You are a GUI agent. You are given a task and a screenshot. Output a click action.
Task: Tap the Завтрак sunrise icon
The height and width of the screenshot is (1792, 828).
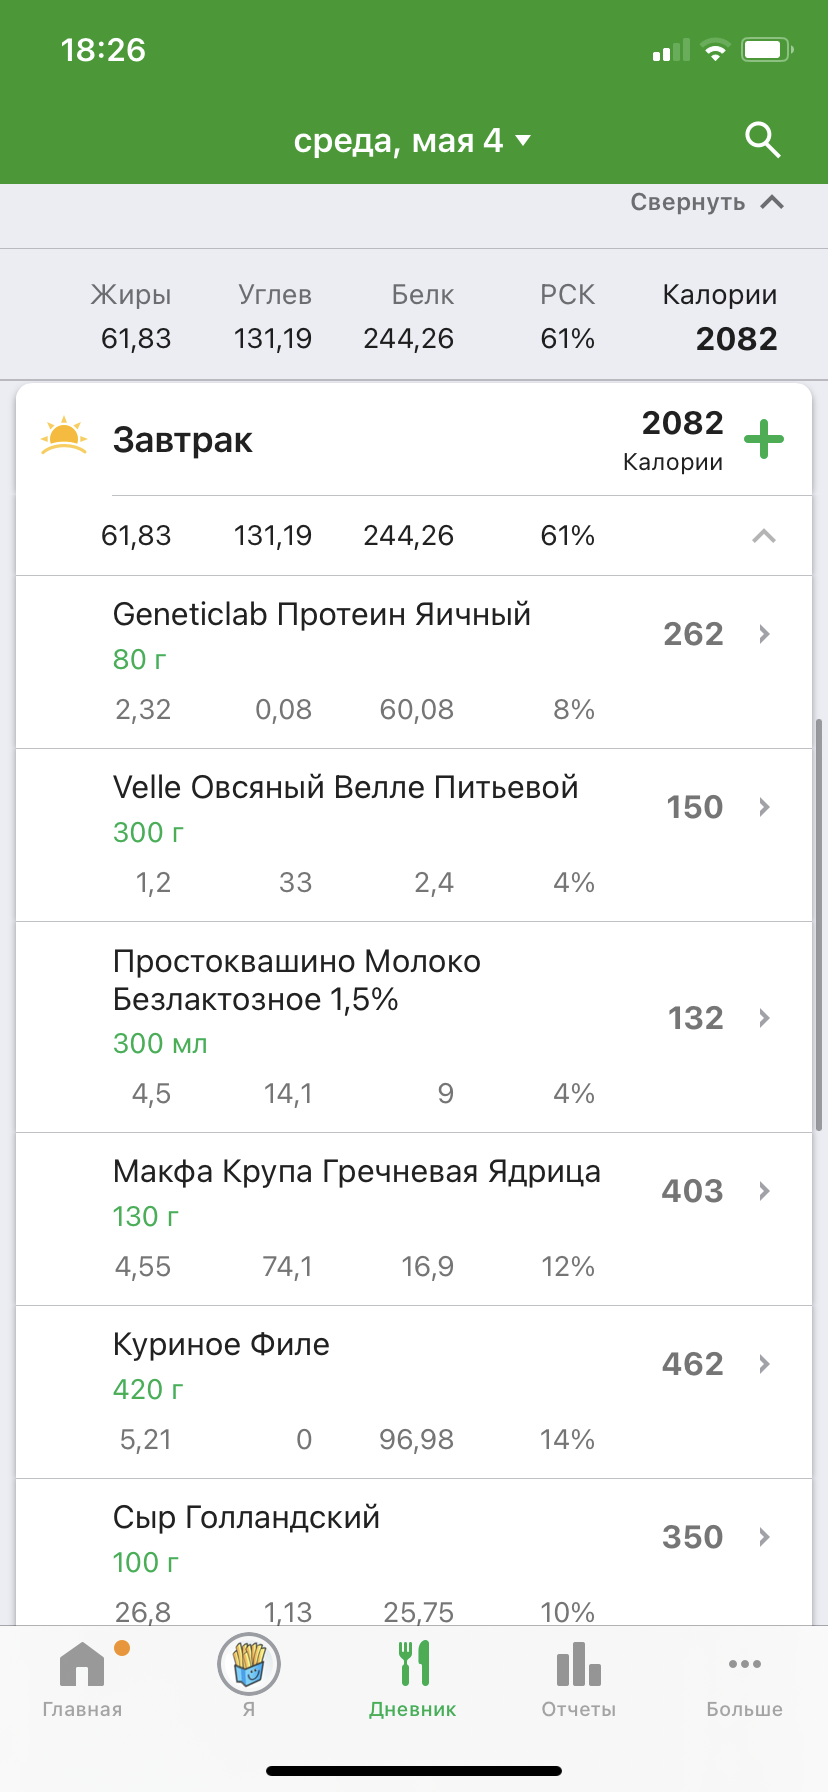point(64,436)
